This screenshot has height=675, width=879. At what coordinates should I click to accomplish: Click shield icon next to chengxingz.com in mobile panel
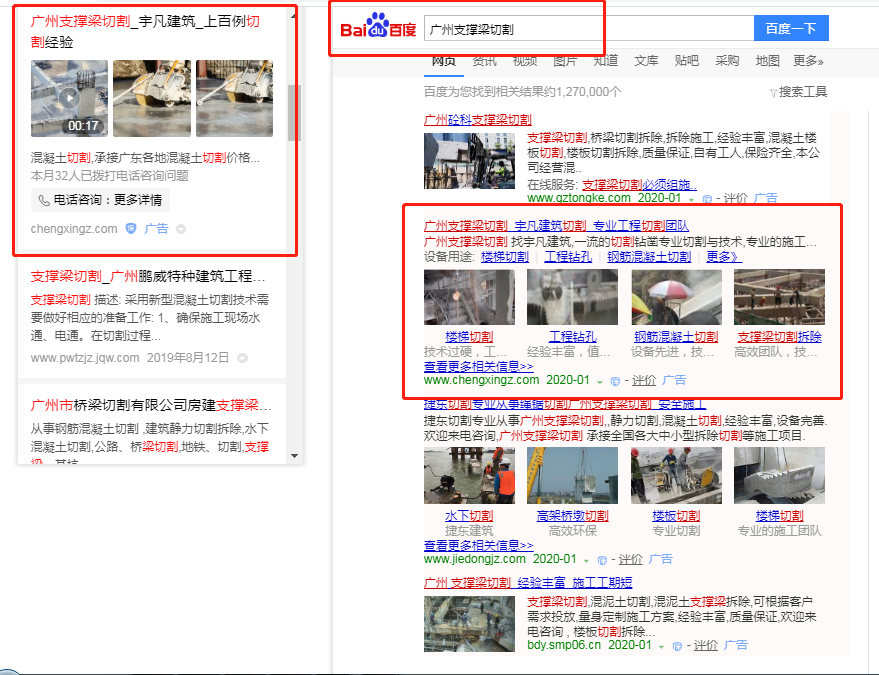click(130, 229)
